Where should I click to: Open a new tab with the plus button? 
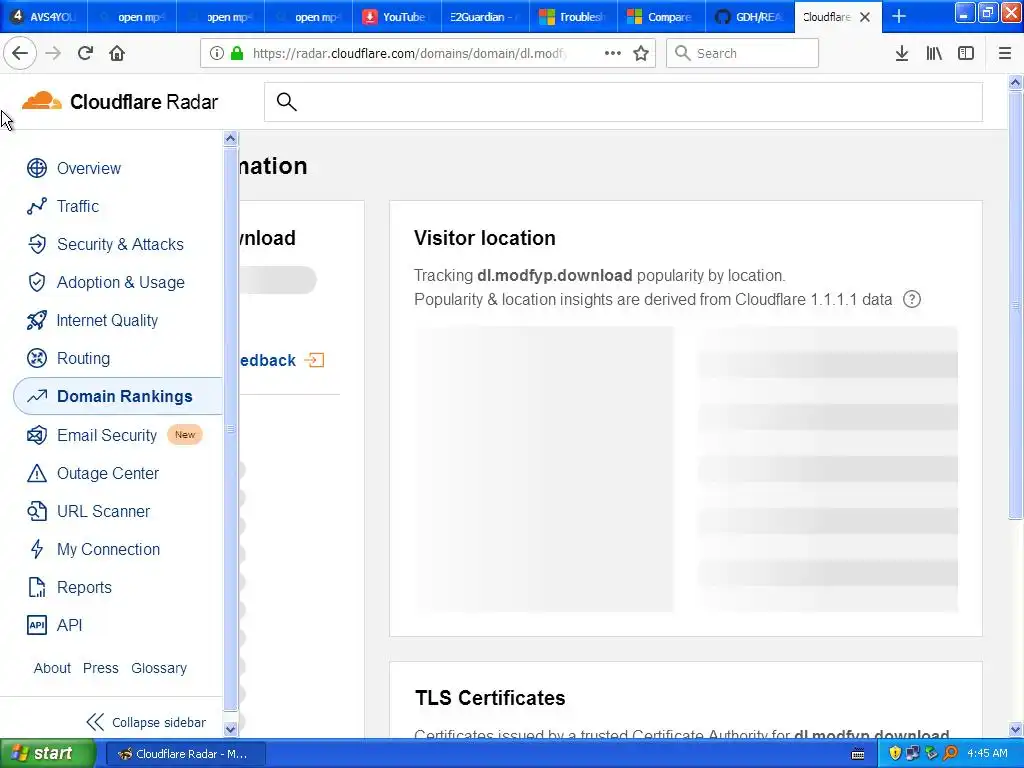[899, 16]
